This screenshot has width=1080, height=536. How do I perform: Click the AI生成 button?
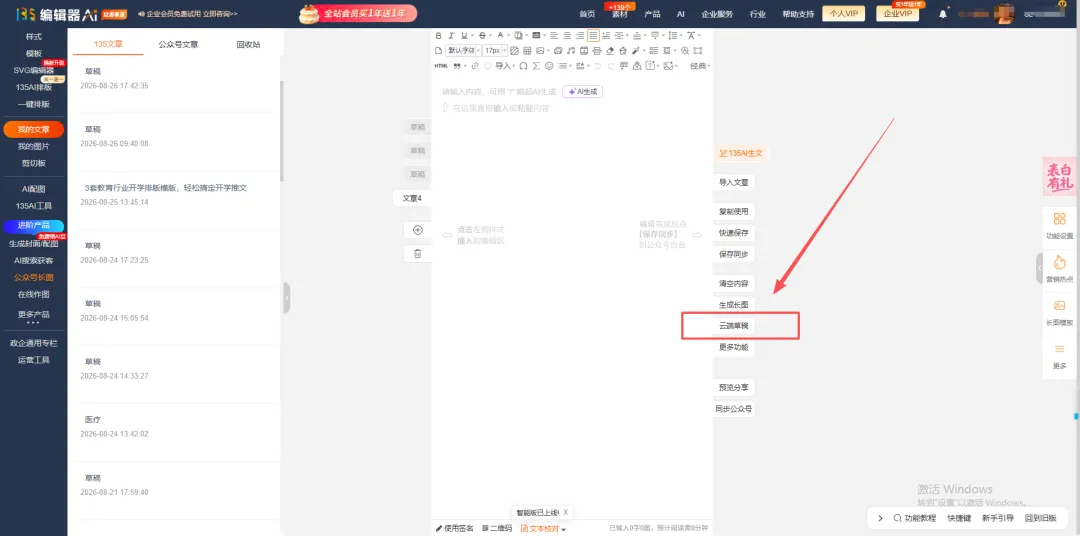click(x=583, y=92)
